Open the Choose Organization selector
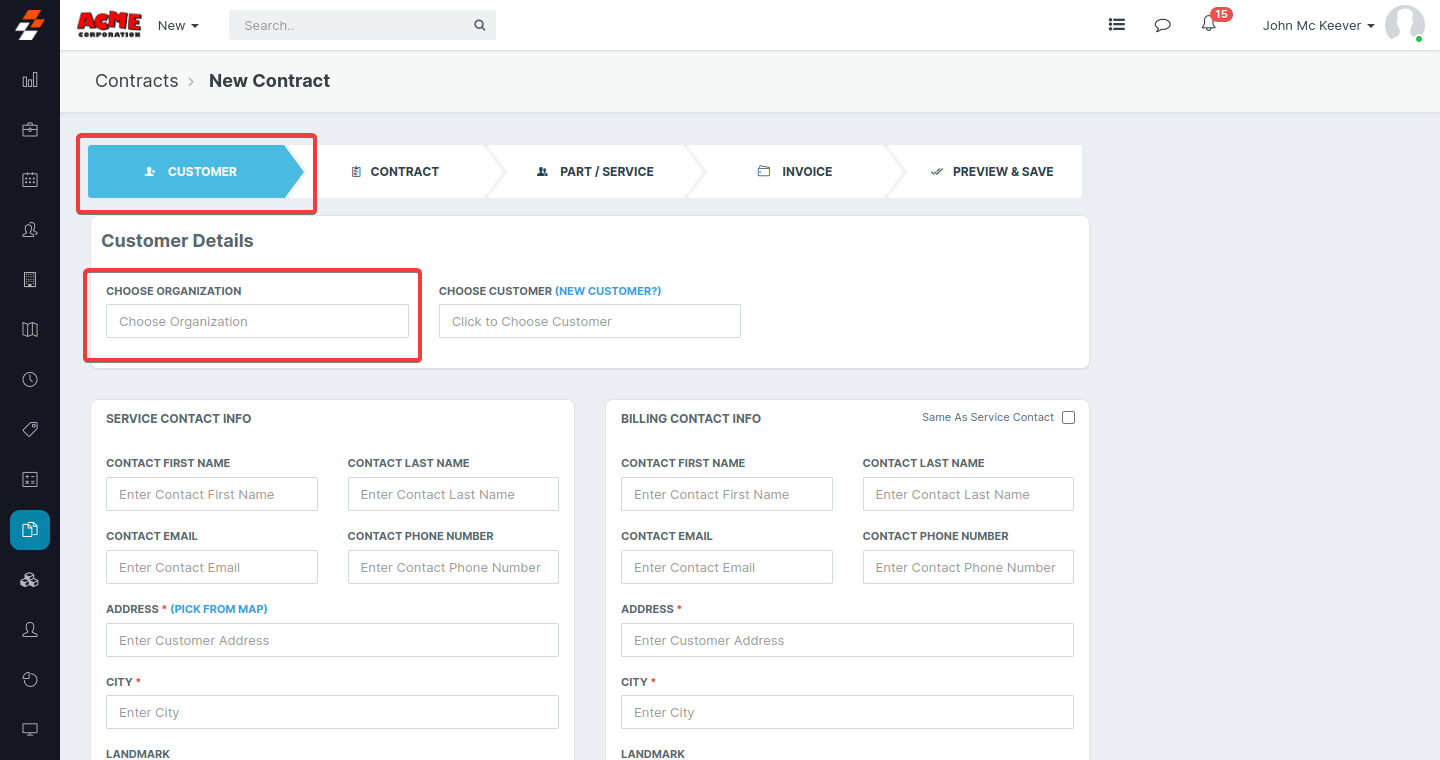Viewport: 1440px width, 760px height. pos(257,321)
